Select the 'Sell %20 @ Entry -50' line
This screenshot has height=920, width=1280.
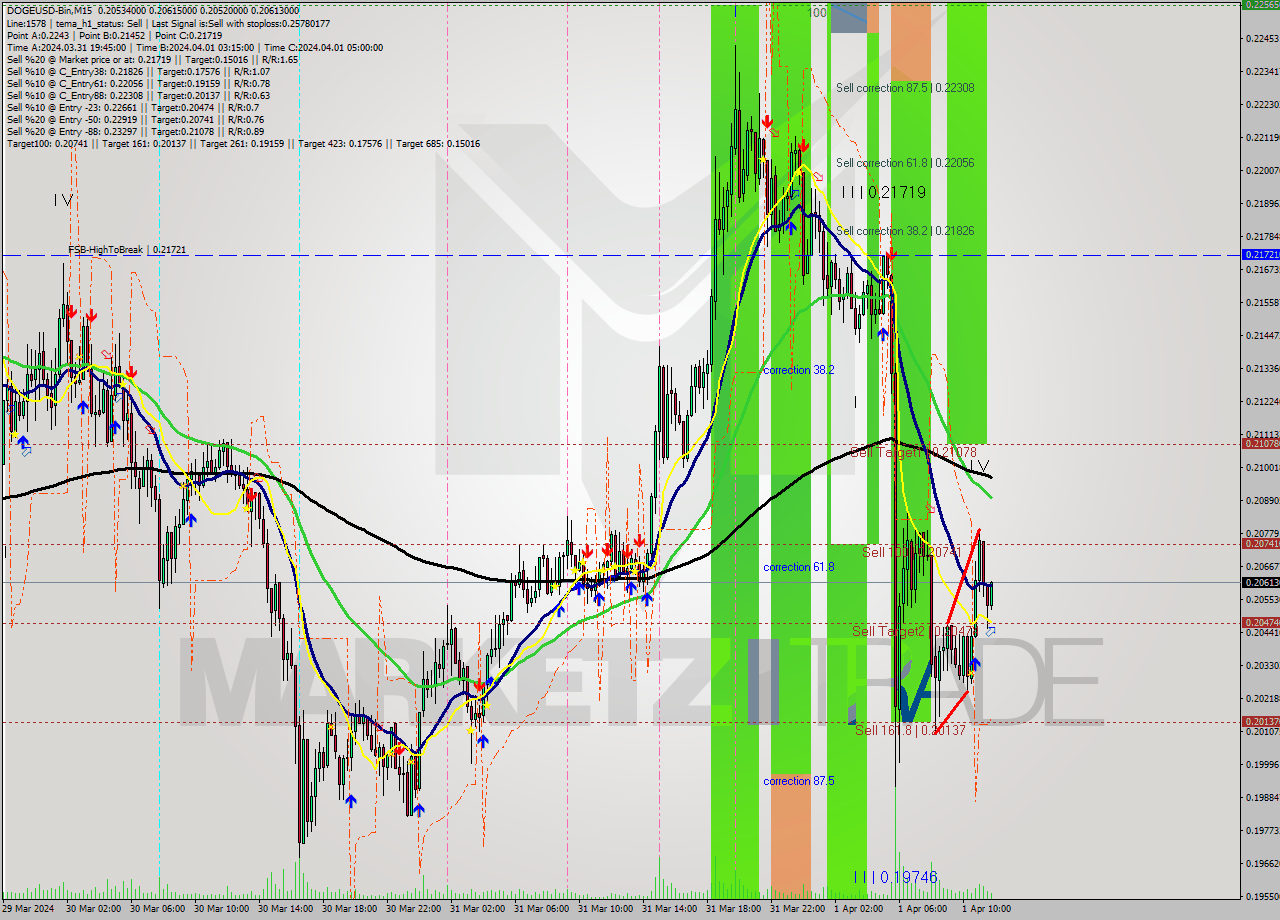[x=135, y=119]
